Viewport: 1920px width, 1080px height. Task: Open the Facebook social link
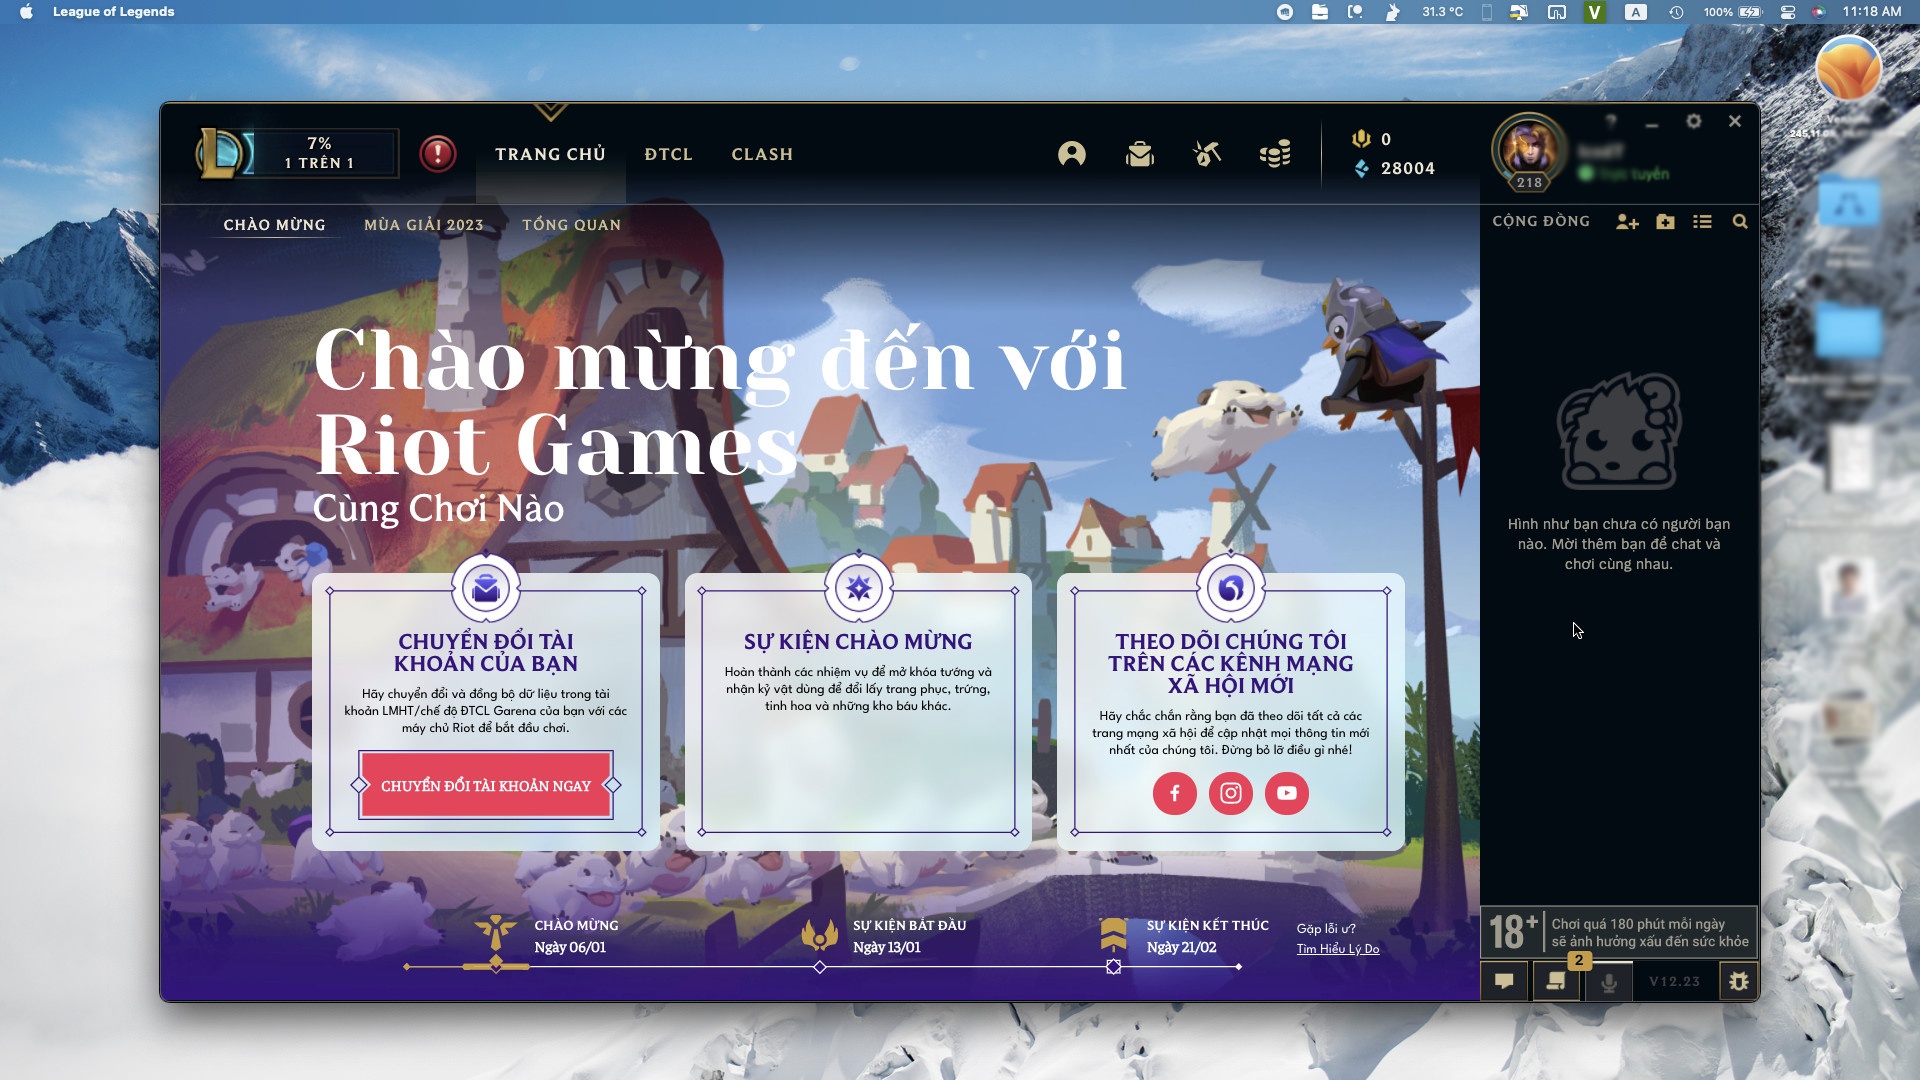1175,794
